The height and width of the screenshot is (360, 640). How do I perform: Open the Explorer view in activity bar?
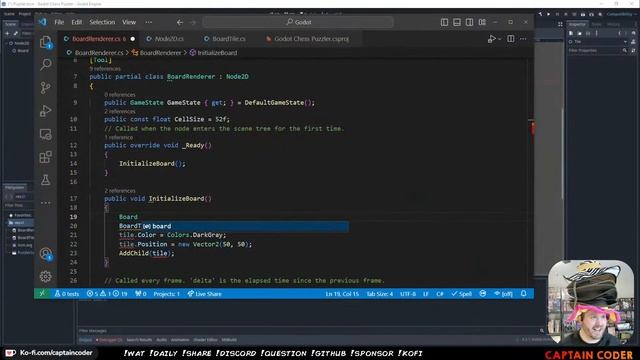(x=45, y=42)
